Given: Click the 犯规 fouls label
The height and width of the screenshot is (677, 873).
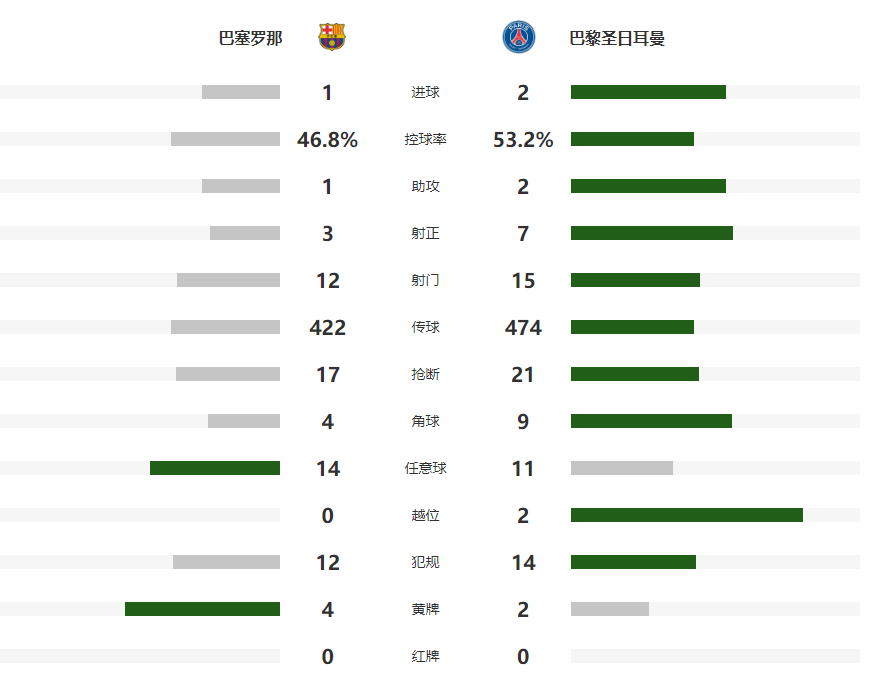Looking at the screenshot, I should pos(425,563).
